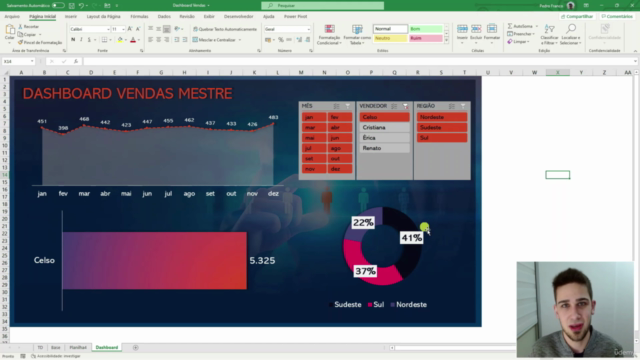Click the fill color bucket icon

(120, 40)
